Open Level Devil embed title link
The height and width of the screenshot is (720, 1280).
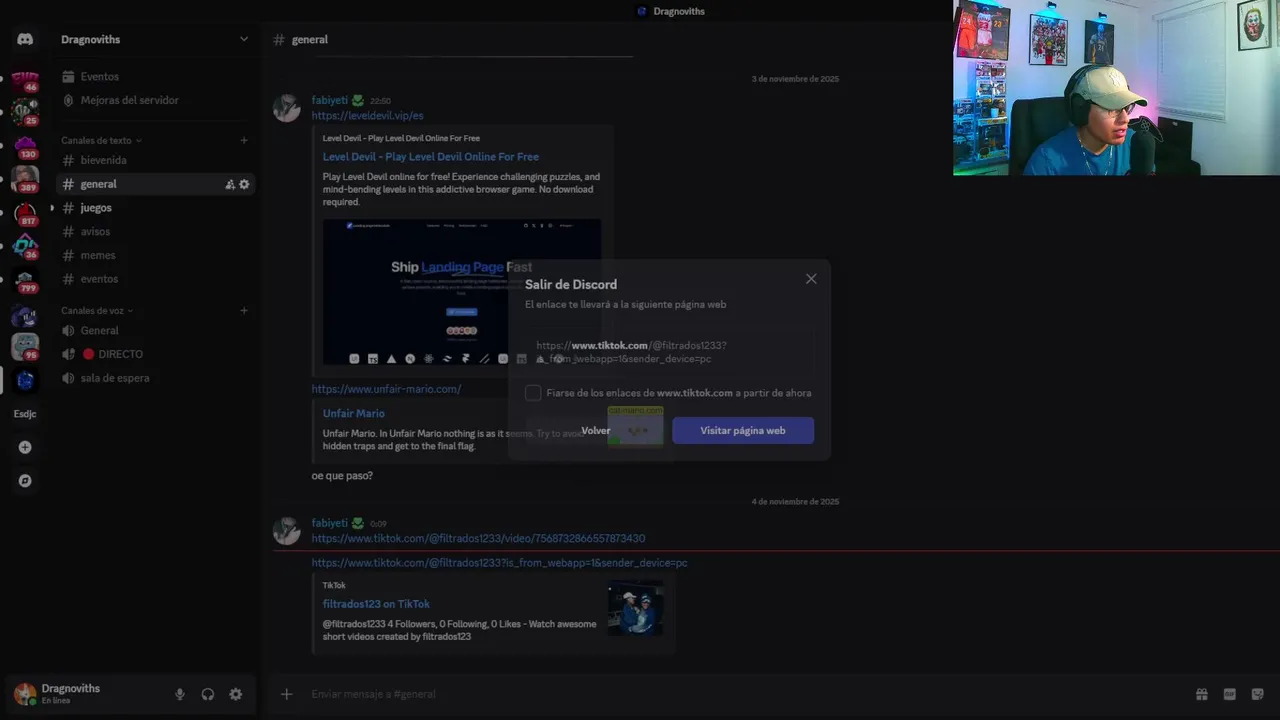tap(430, 157)
